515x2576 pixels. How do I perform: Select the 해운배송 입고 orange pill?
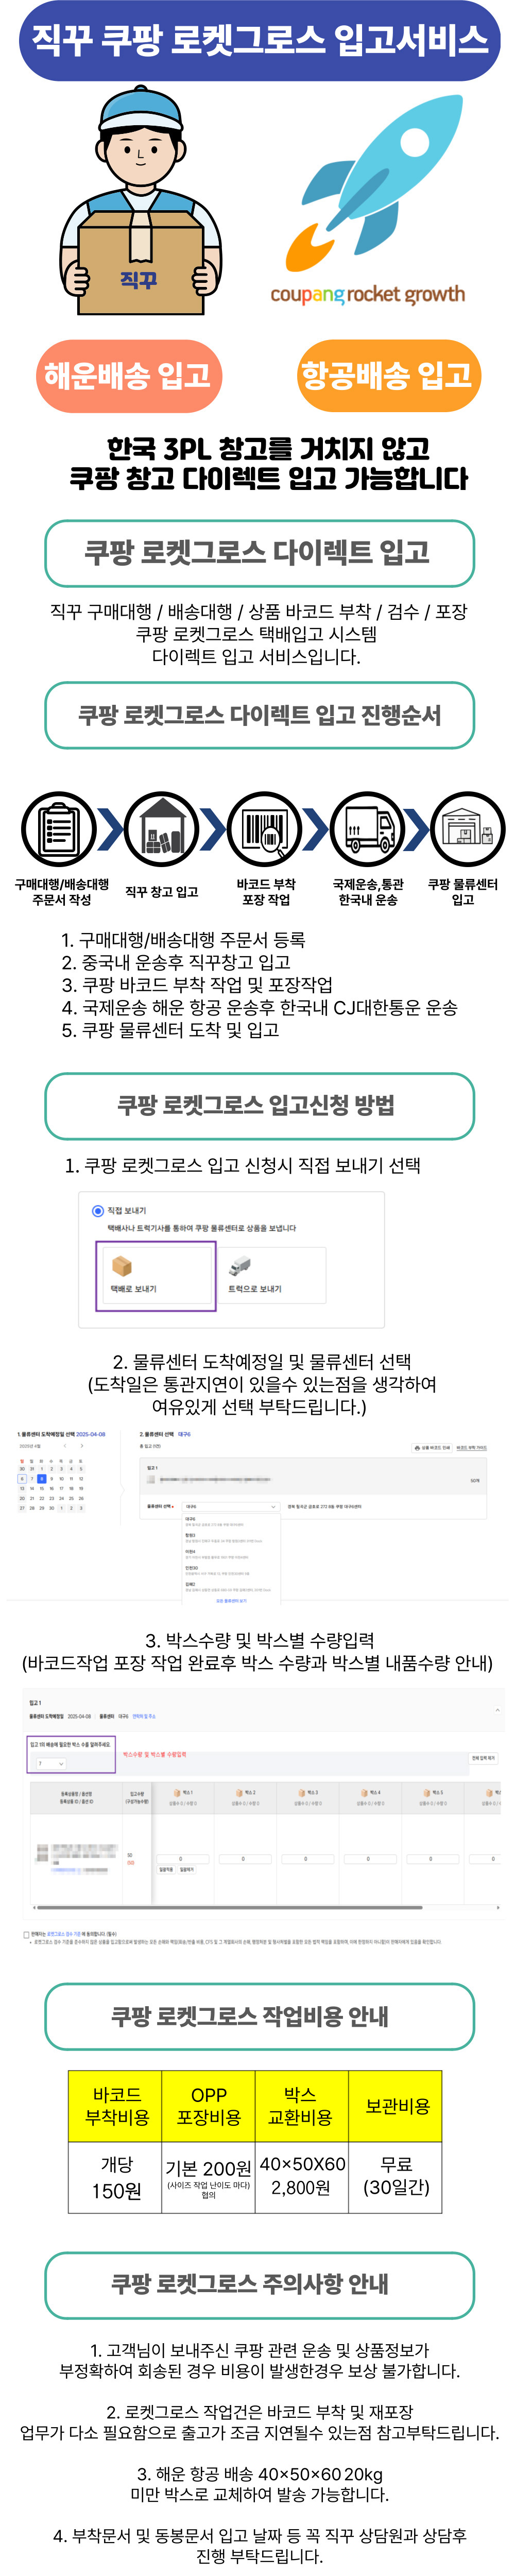click(128, 376)
